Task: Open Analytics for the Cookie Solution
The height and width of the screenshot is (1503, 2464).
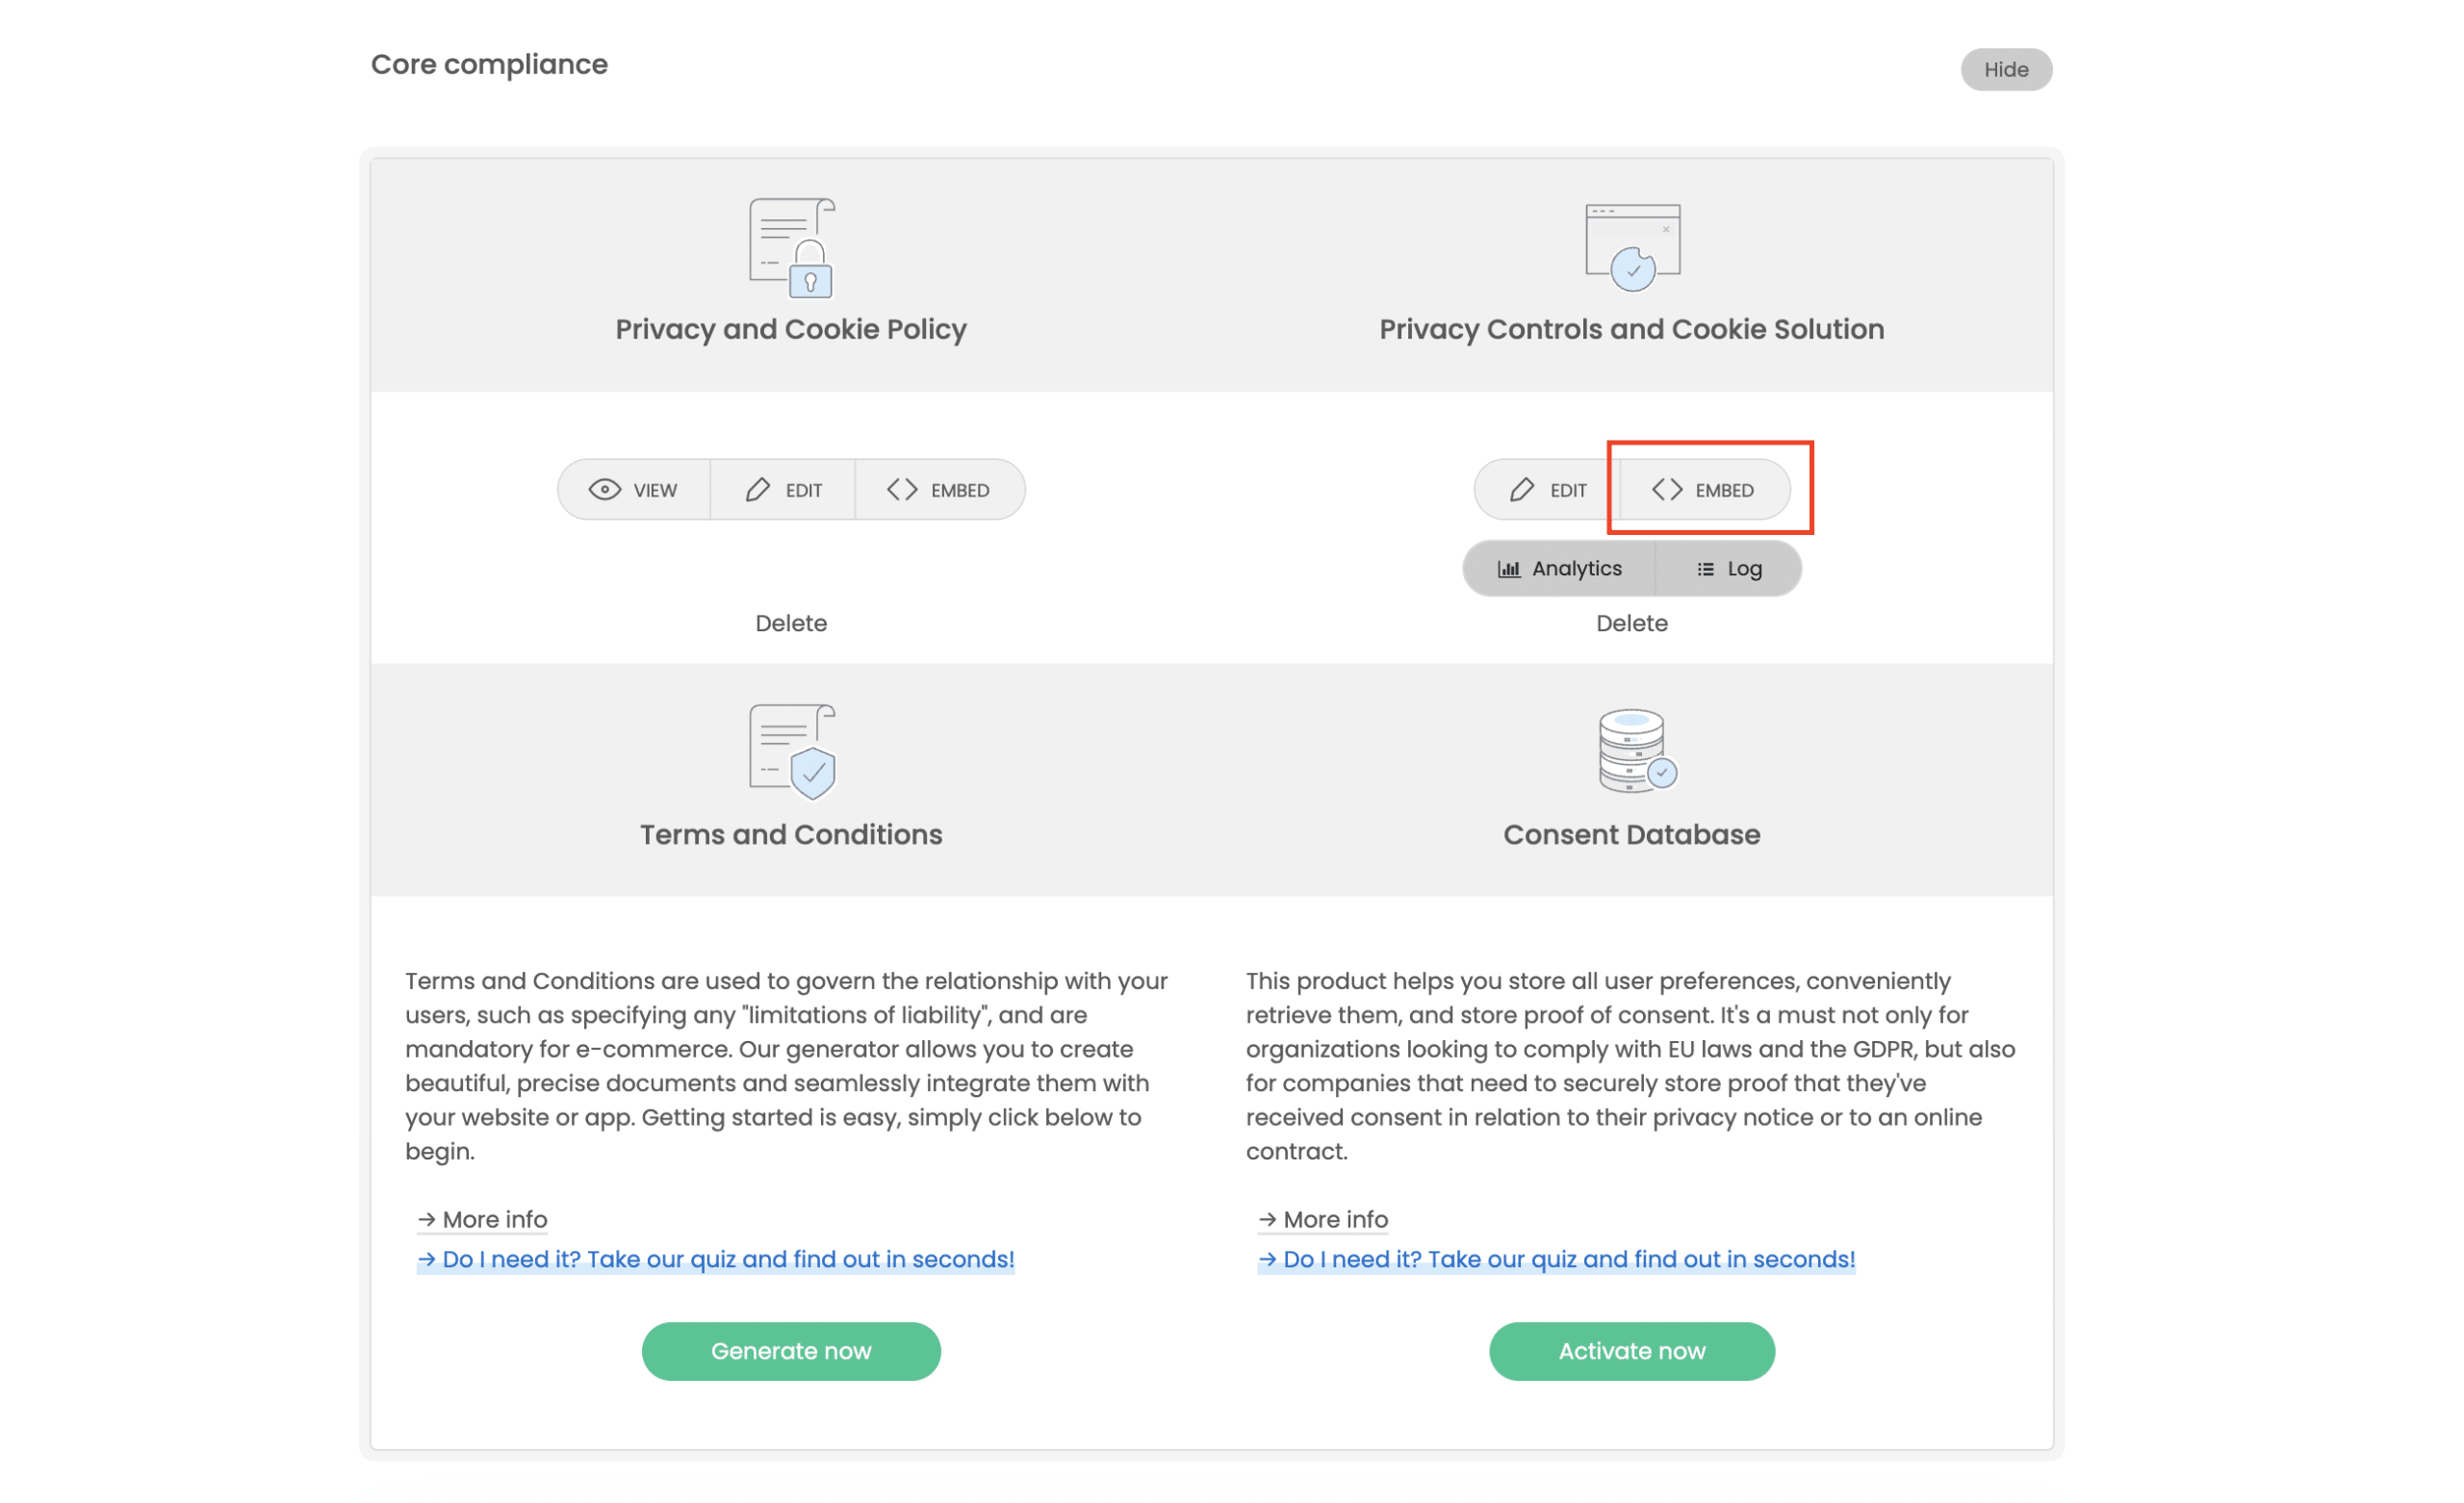Action: 1560,568
